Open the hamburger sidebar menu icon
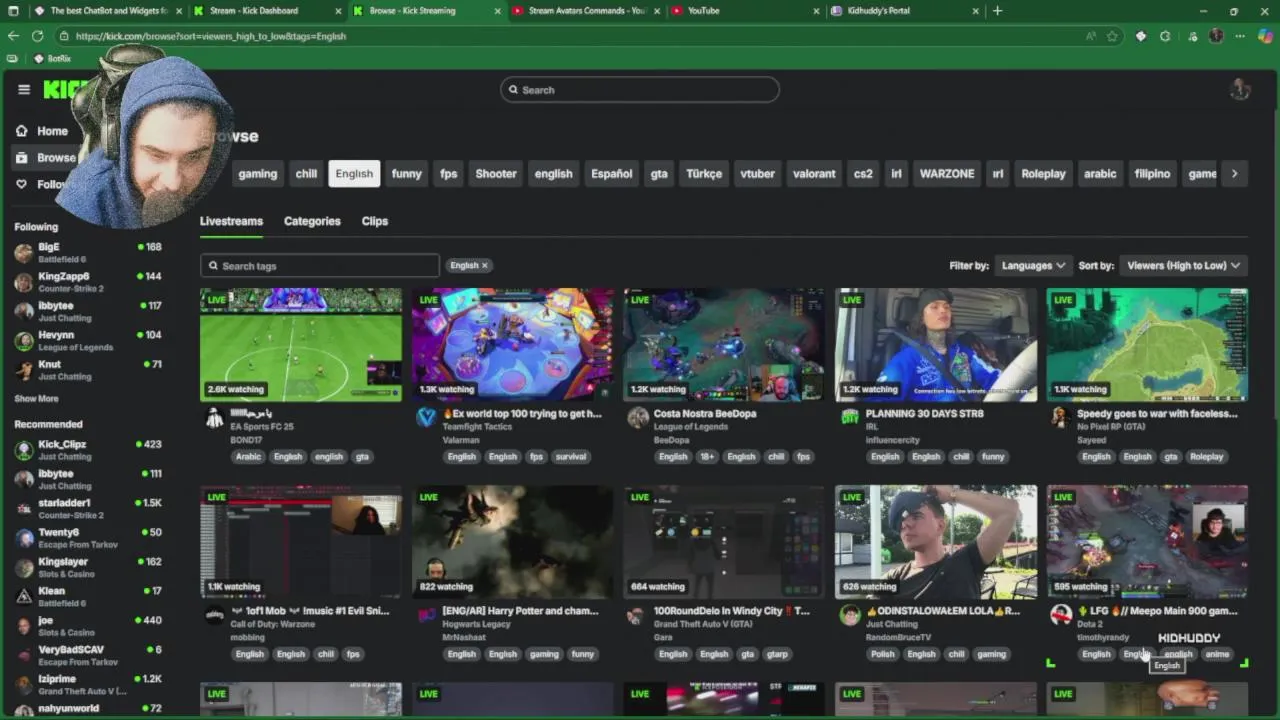 (x=24, y=89)
